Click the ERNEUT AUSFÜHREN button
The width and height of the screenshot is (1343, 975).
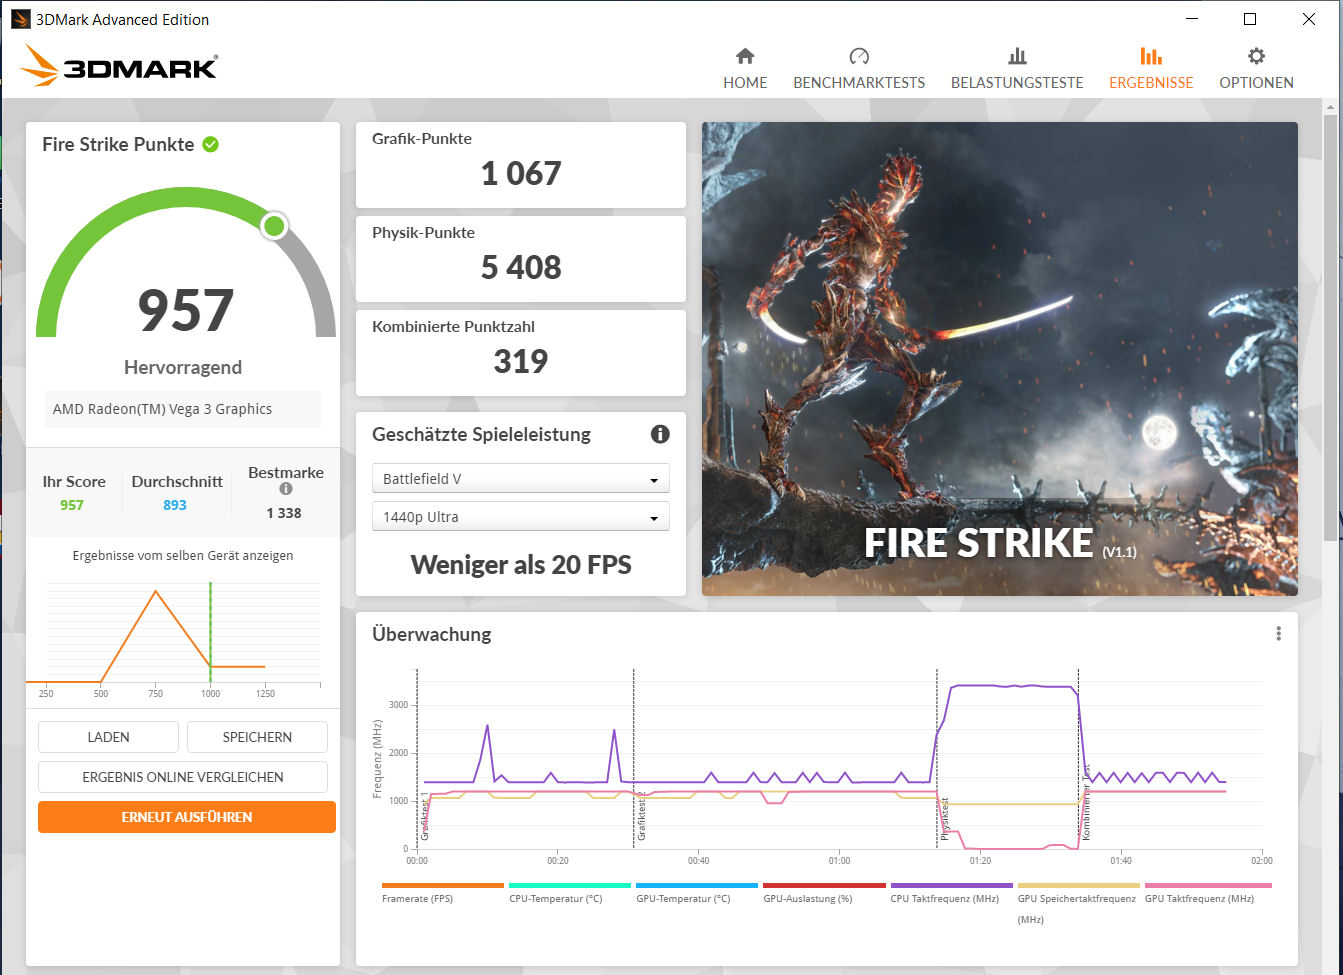[187, 817]
